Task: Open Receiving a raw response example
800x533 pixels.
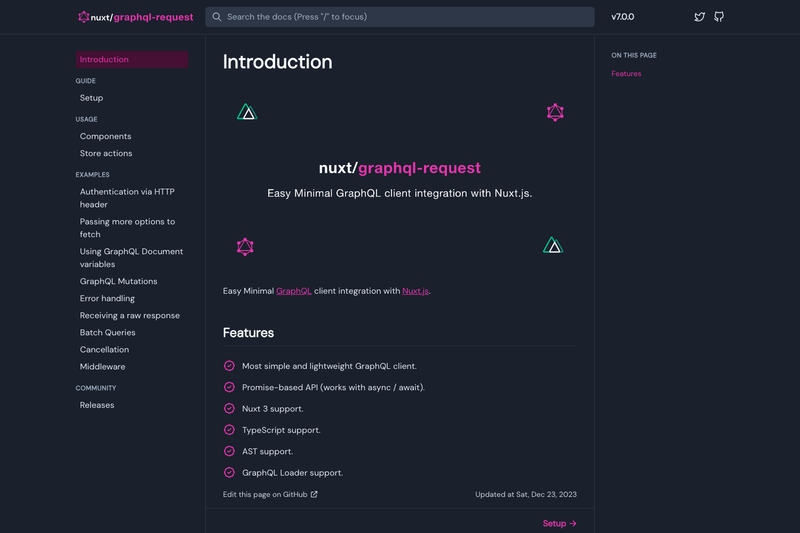Action: pos(130,315)
